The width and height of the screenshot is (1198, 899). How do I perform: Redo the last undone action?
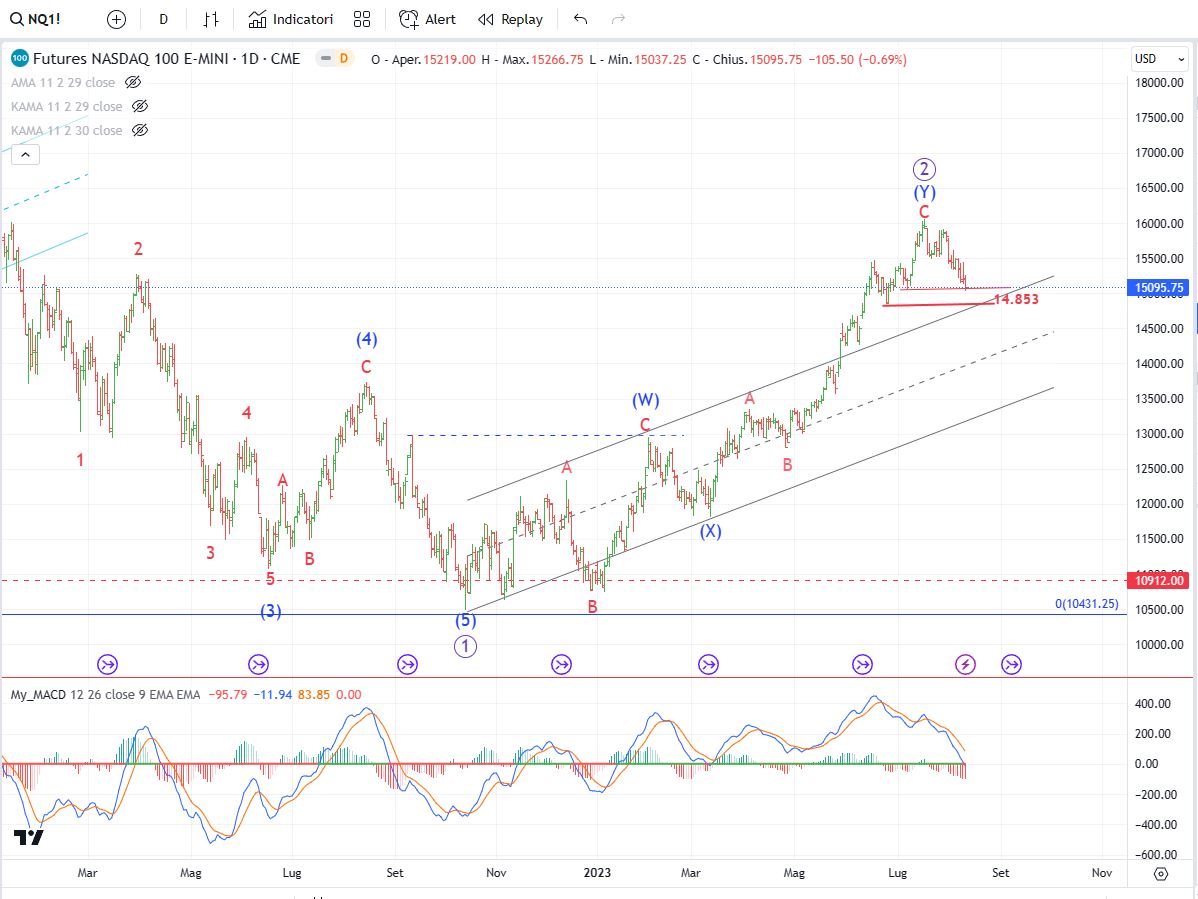[x=619, y=19]
